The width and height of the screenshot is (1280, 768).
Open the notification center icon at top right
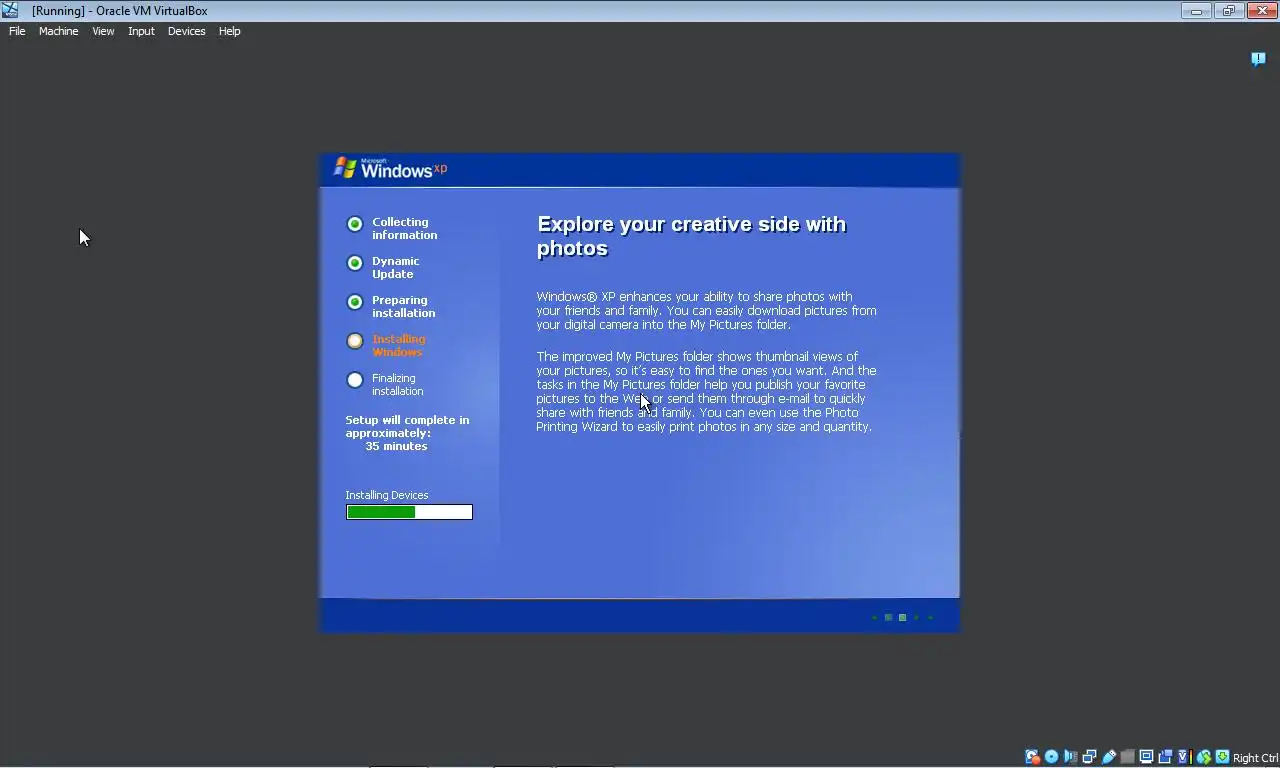1258,59
